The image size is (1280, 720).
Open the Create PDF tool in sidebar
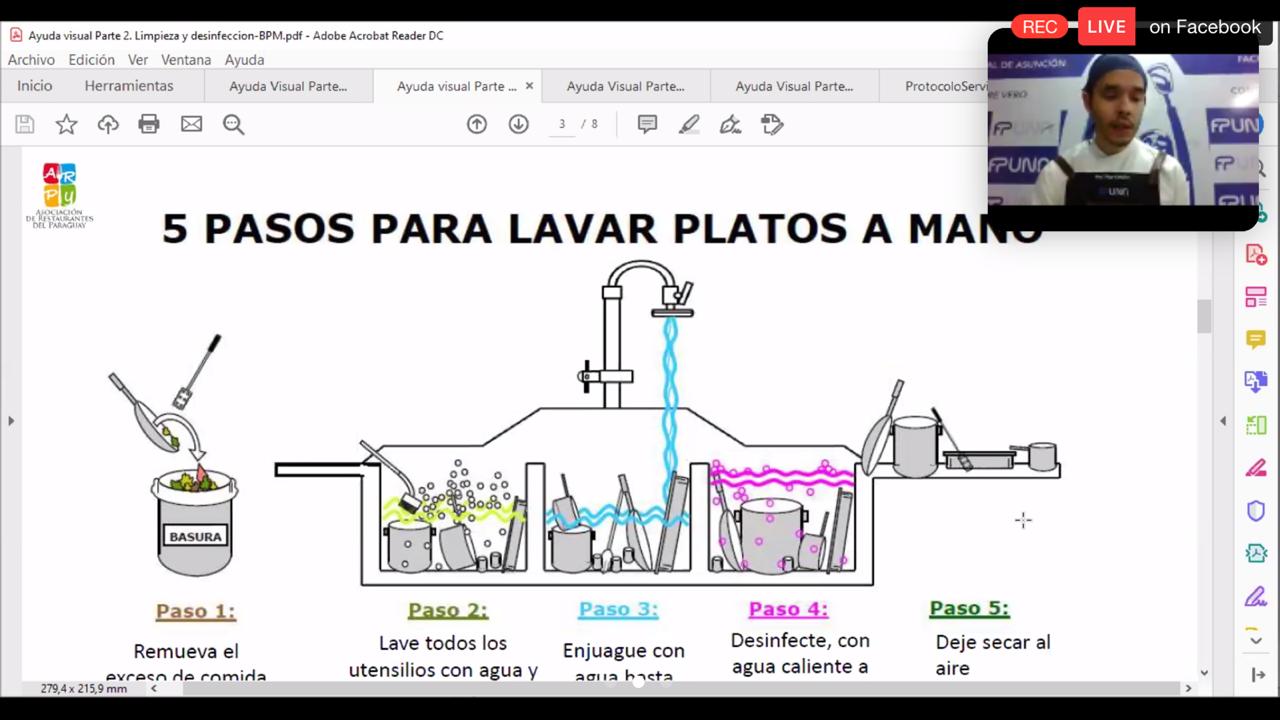(1256, 254)
